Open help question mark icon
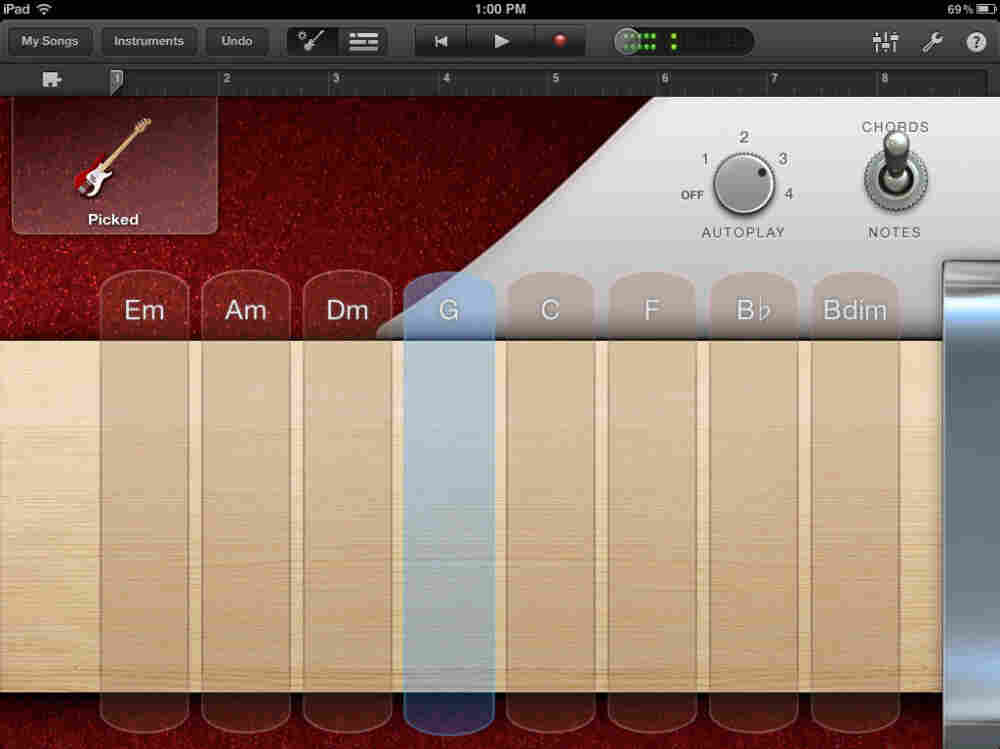Viewport: 1000px width, 749px height. click(976, 42)
